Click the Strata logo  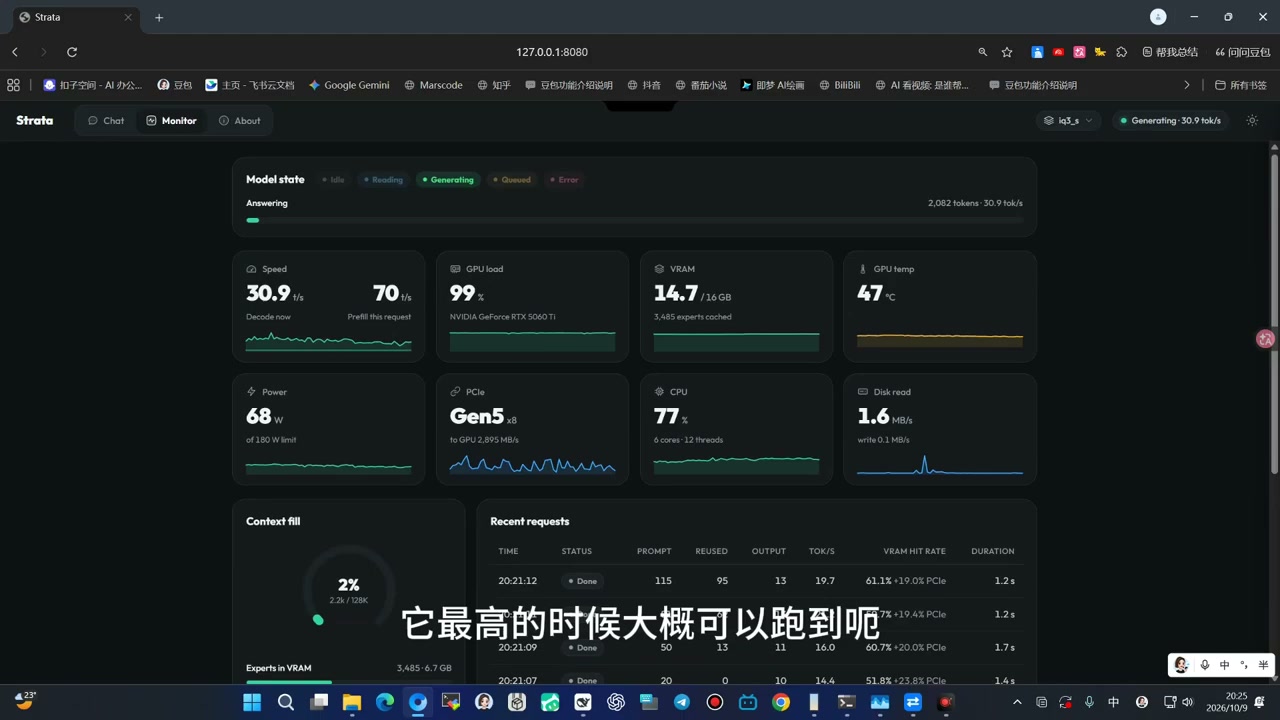pos(35,121)
